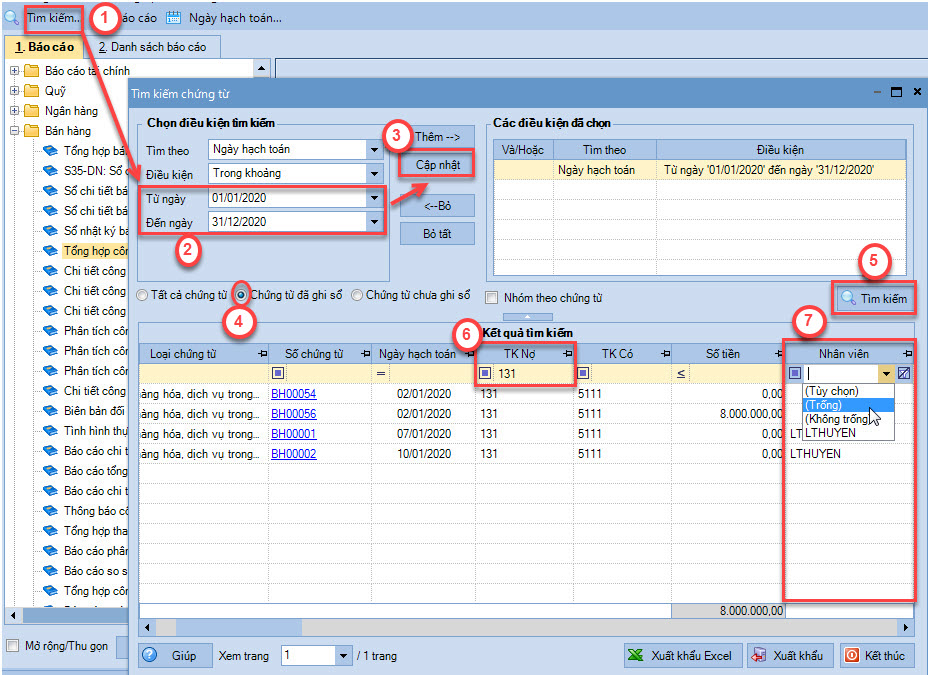Click the equals operator in Ngày hạch toán filter
This screenshot has height=675, width=928.
381,373
